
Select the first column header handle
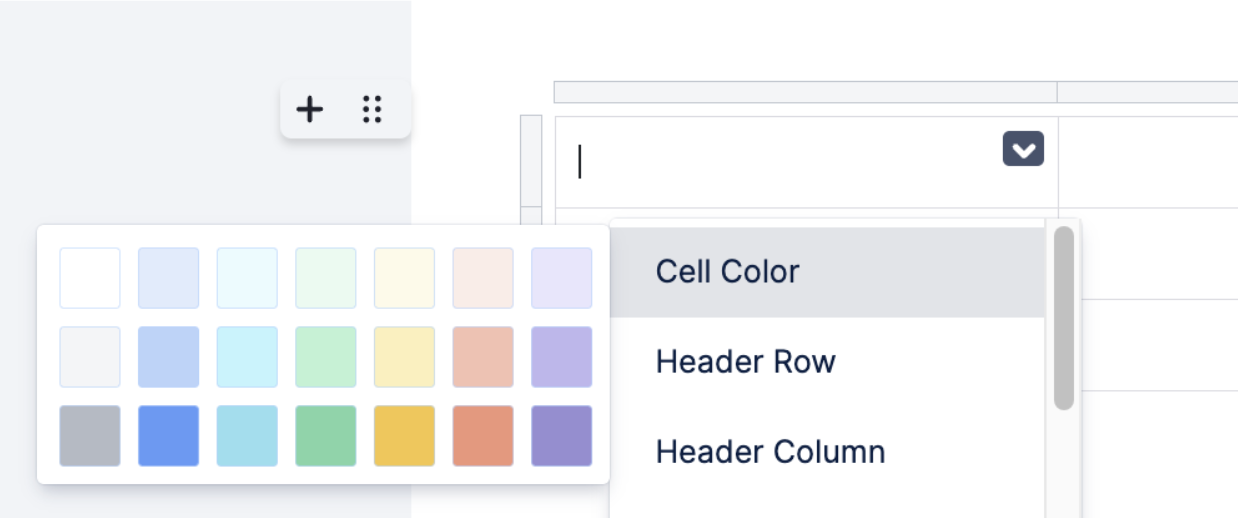(x=806, y=92)
